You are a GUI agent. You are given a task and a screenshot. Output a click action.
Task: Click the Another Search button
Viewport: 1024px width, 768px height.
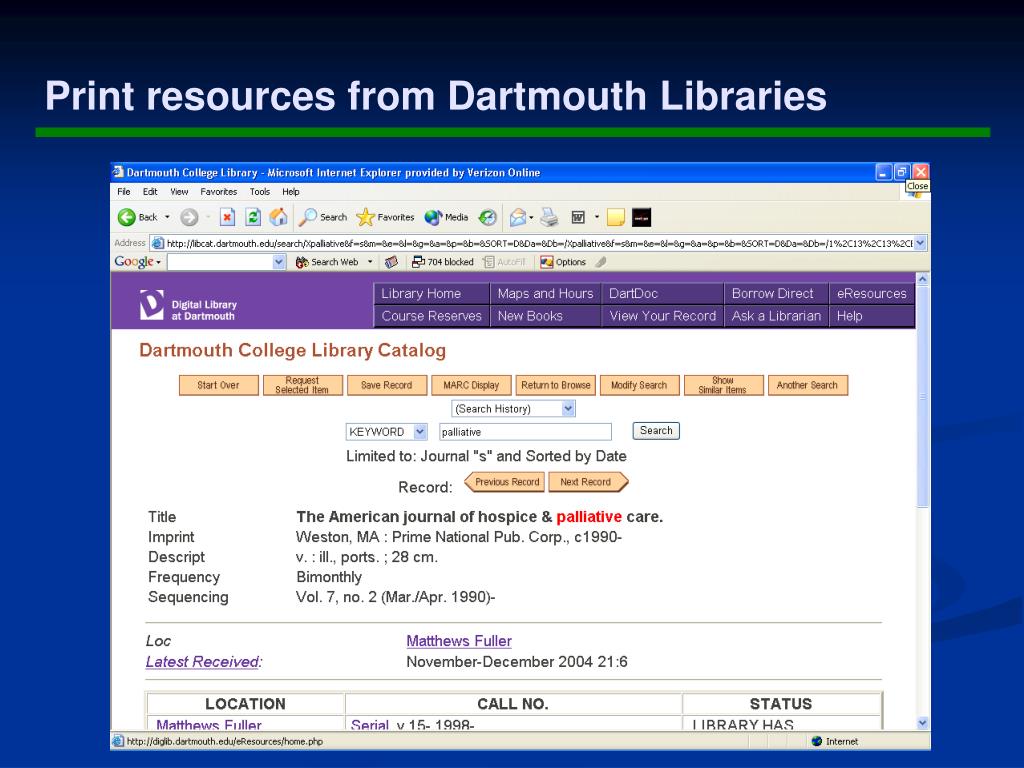click(807, 385)
